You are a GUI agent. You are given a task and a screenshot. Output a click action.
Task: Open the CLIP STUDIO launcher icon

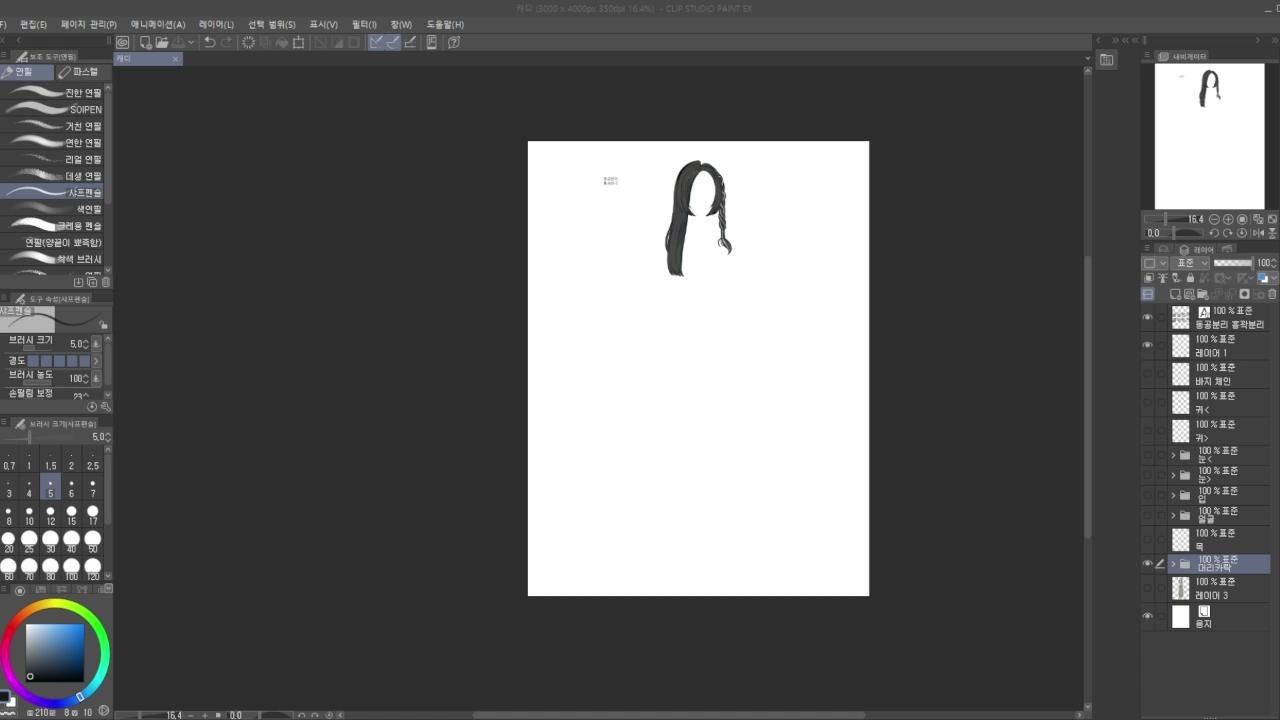[122, 42]
